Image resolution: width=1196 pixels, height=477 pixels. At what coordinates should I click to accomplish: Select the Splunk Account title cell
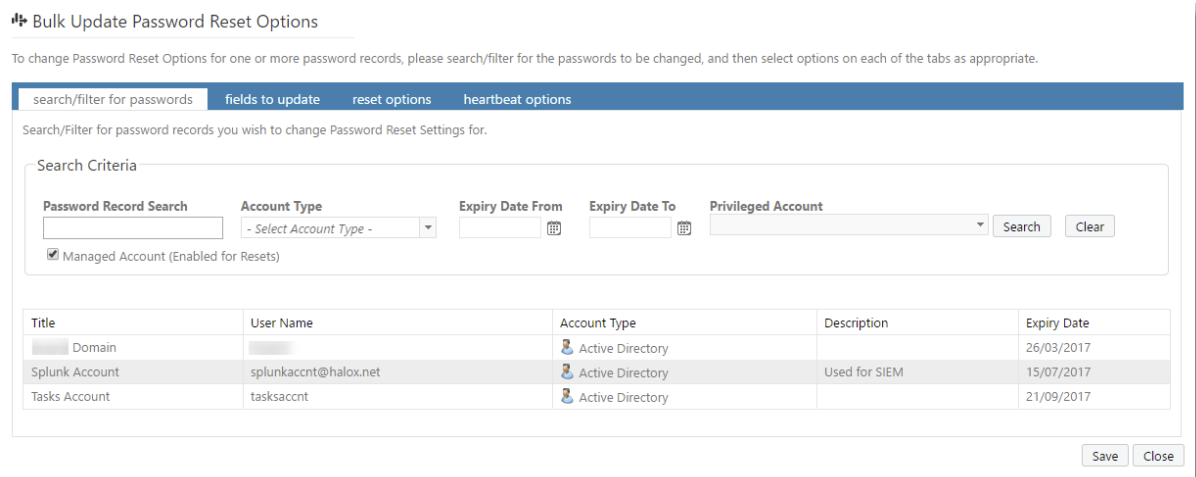click(x=75, y=372)
